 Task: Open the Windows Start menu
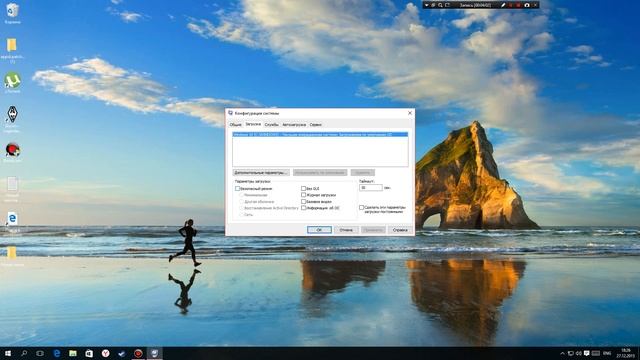click(x=7, y=353)
